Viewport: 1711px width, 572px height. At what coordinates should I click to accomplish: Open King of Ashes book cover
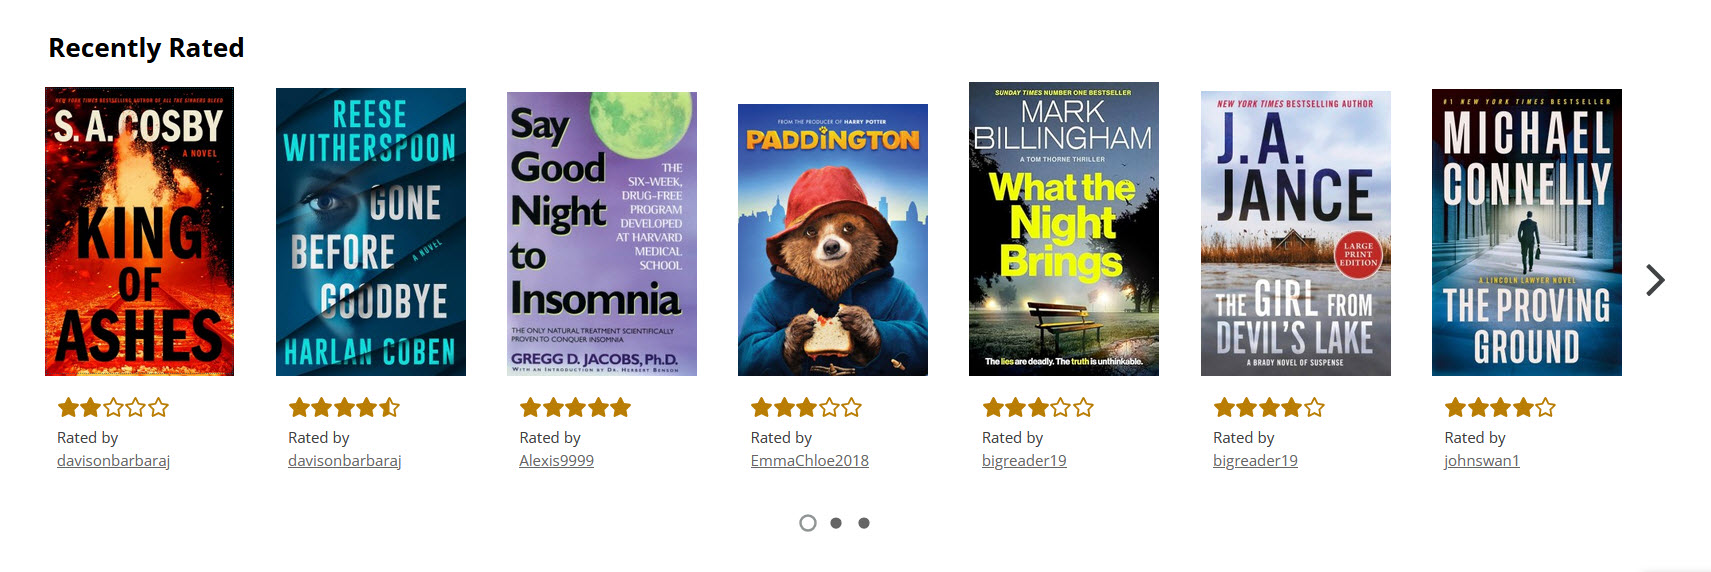[x=139, y=231]
